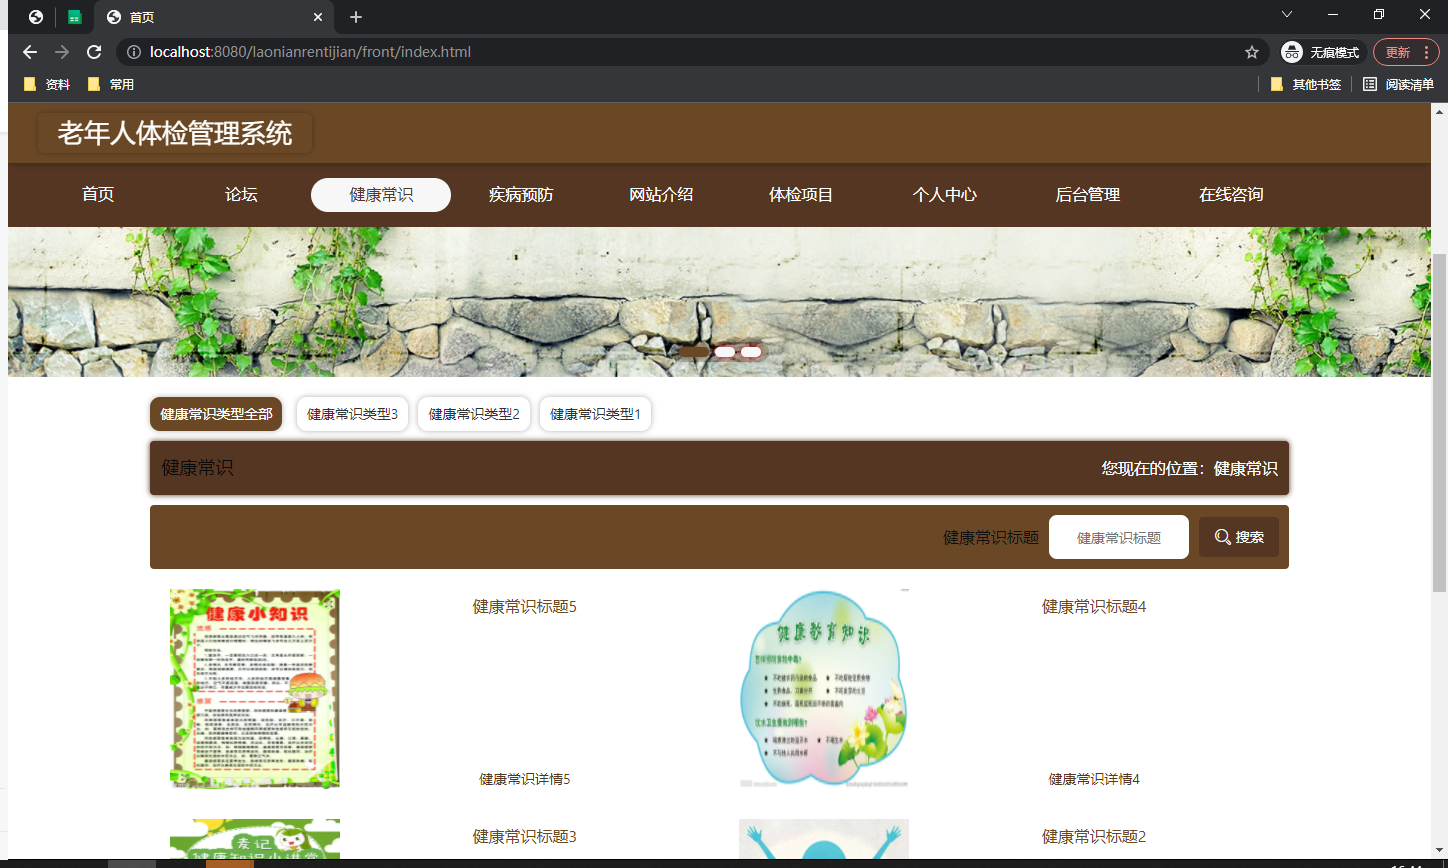Open the 网站介绍 navigation item
The height and width of the screenshot is (868, 1448).
tap(661, 195)
